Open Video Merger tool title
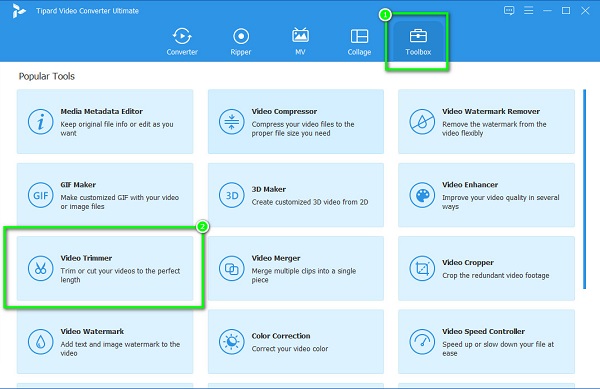The height and width of the screenshot is (389, 600). tap(276, 258)
